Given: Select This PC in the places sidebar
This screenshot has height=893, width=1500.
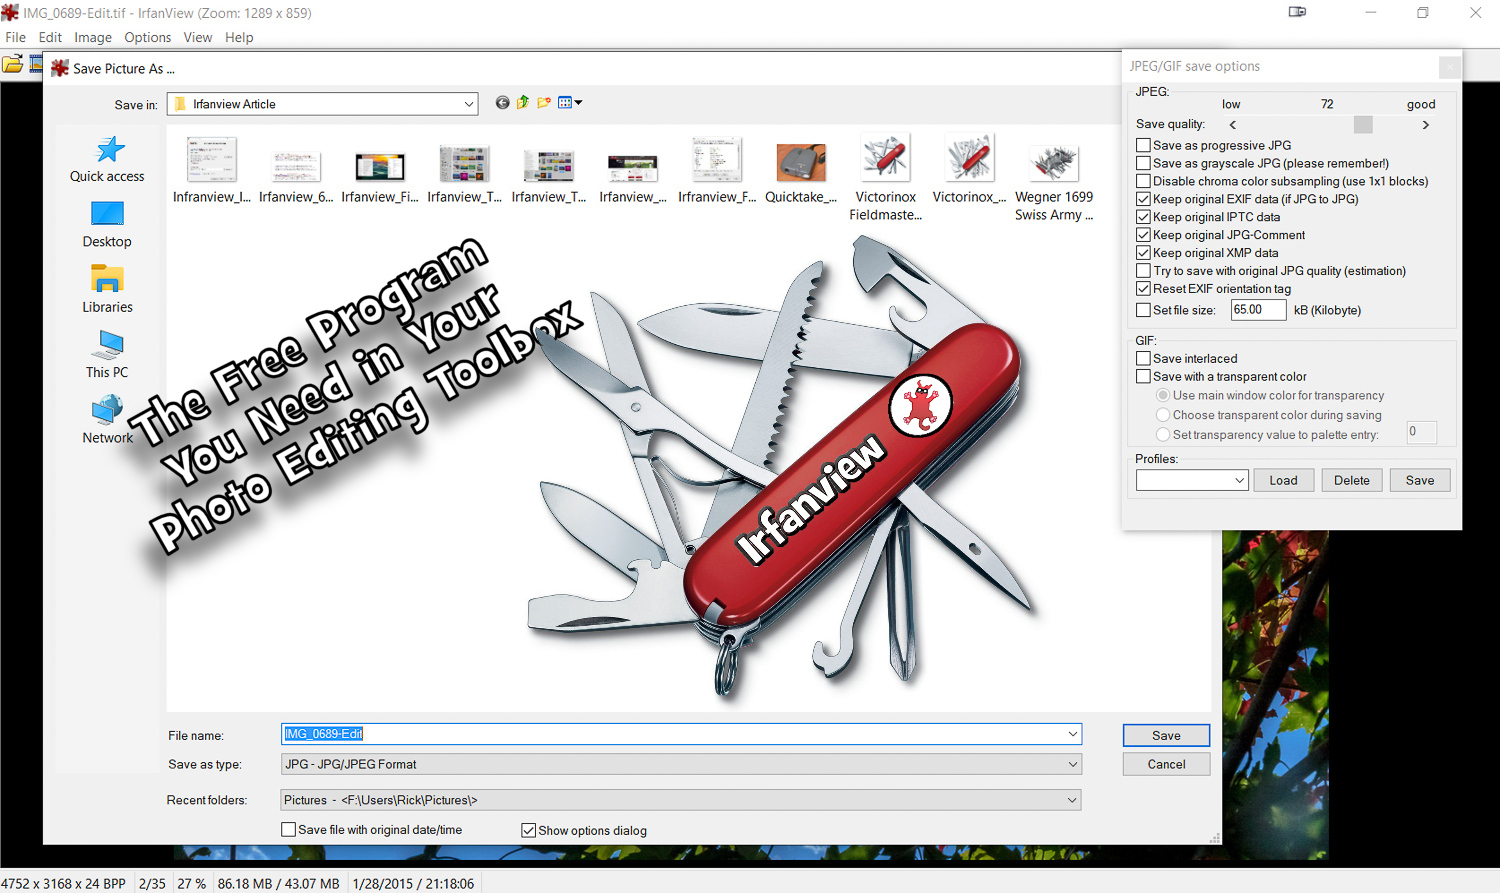Looking at the screenshot, I should coord(107,355).
